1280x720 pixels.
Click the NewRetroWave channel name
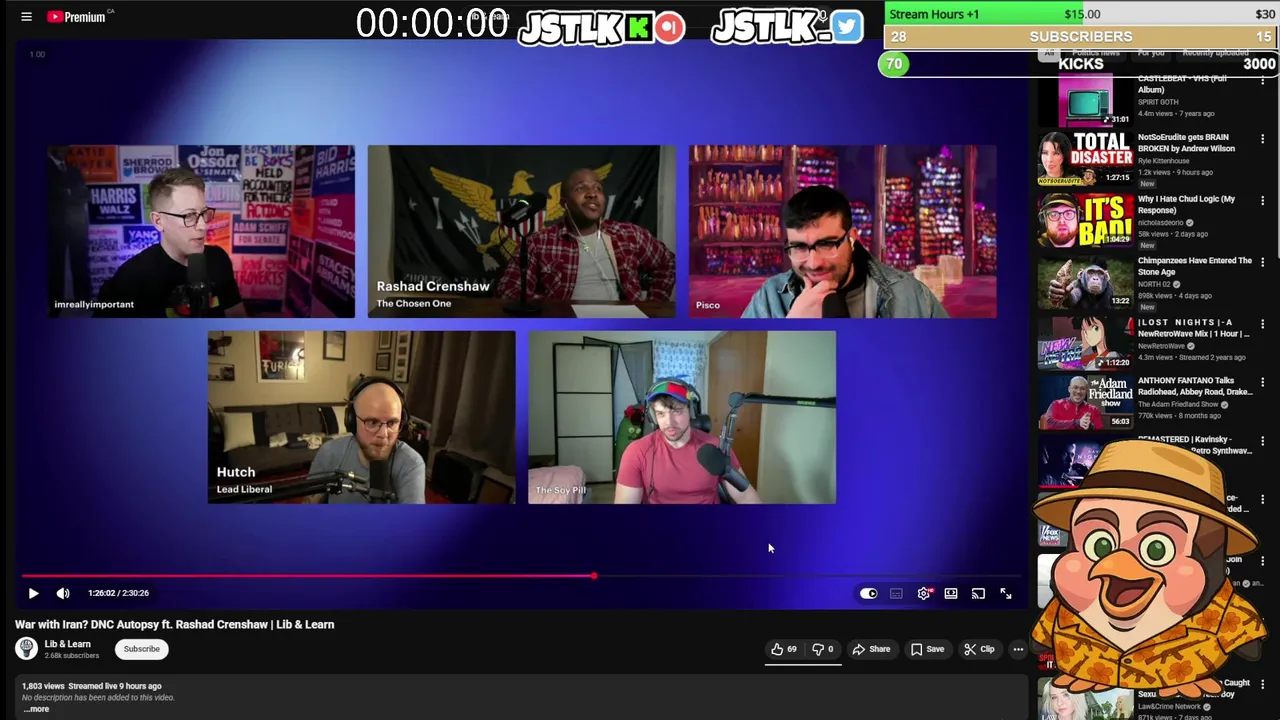pos(1162,345)
